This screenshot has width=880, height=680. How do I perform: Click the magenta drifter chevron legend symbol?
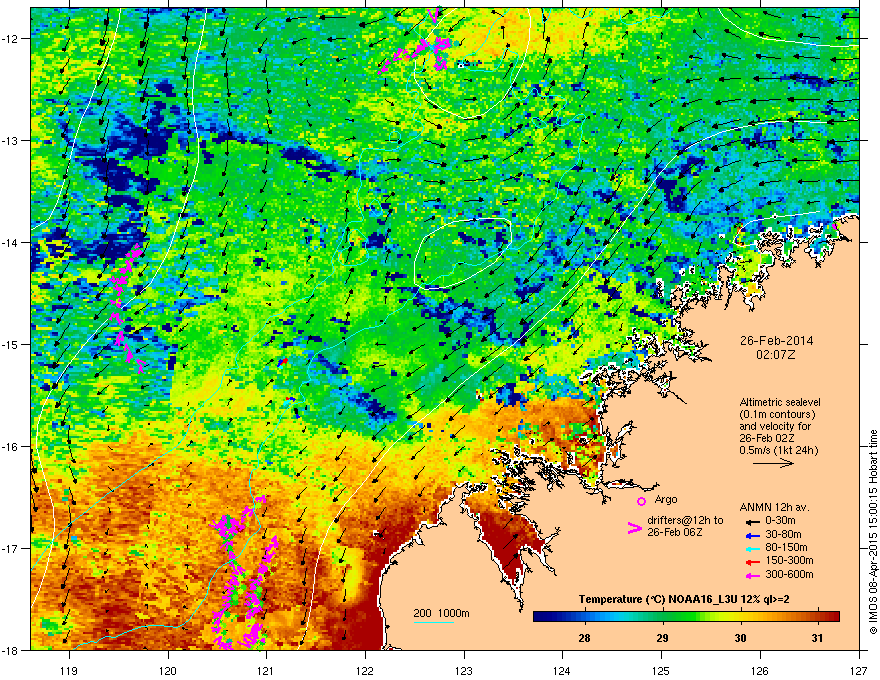pyautogui.click(x=634, y=528)
